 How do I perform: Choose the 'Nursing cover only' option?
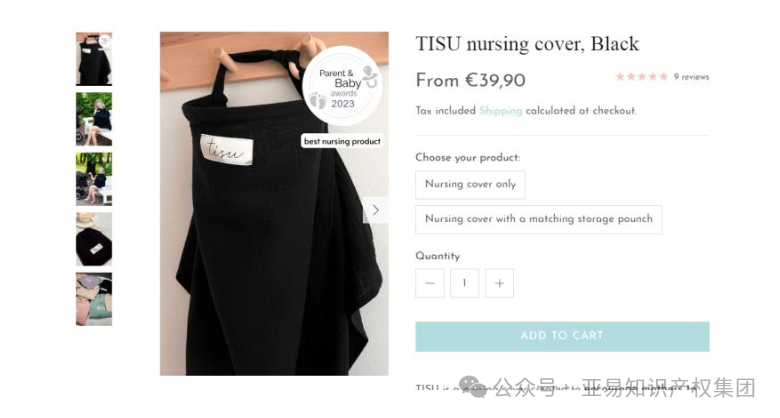(x=470, y=185)
